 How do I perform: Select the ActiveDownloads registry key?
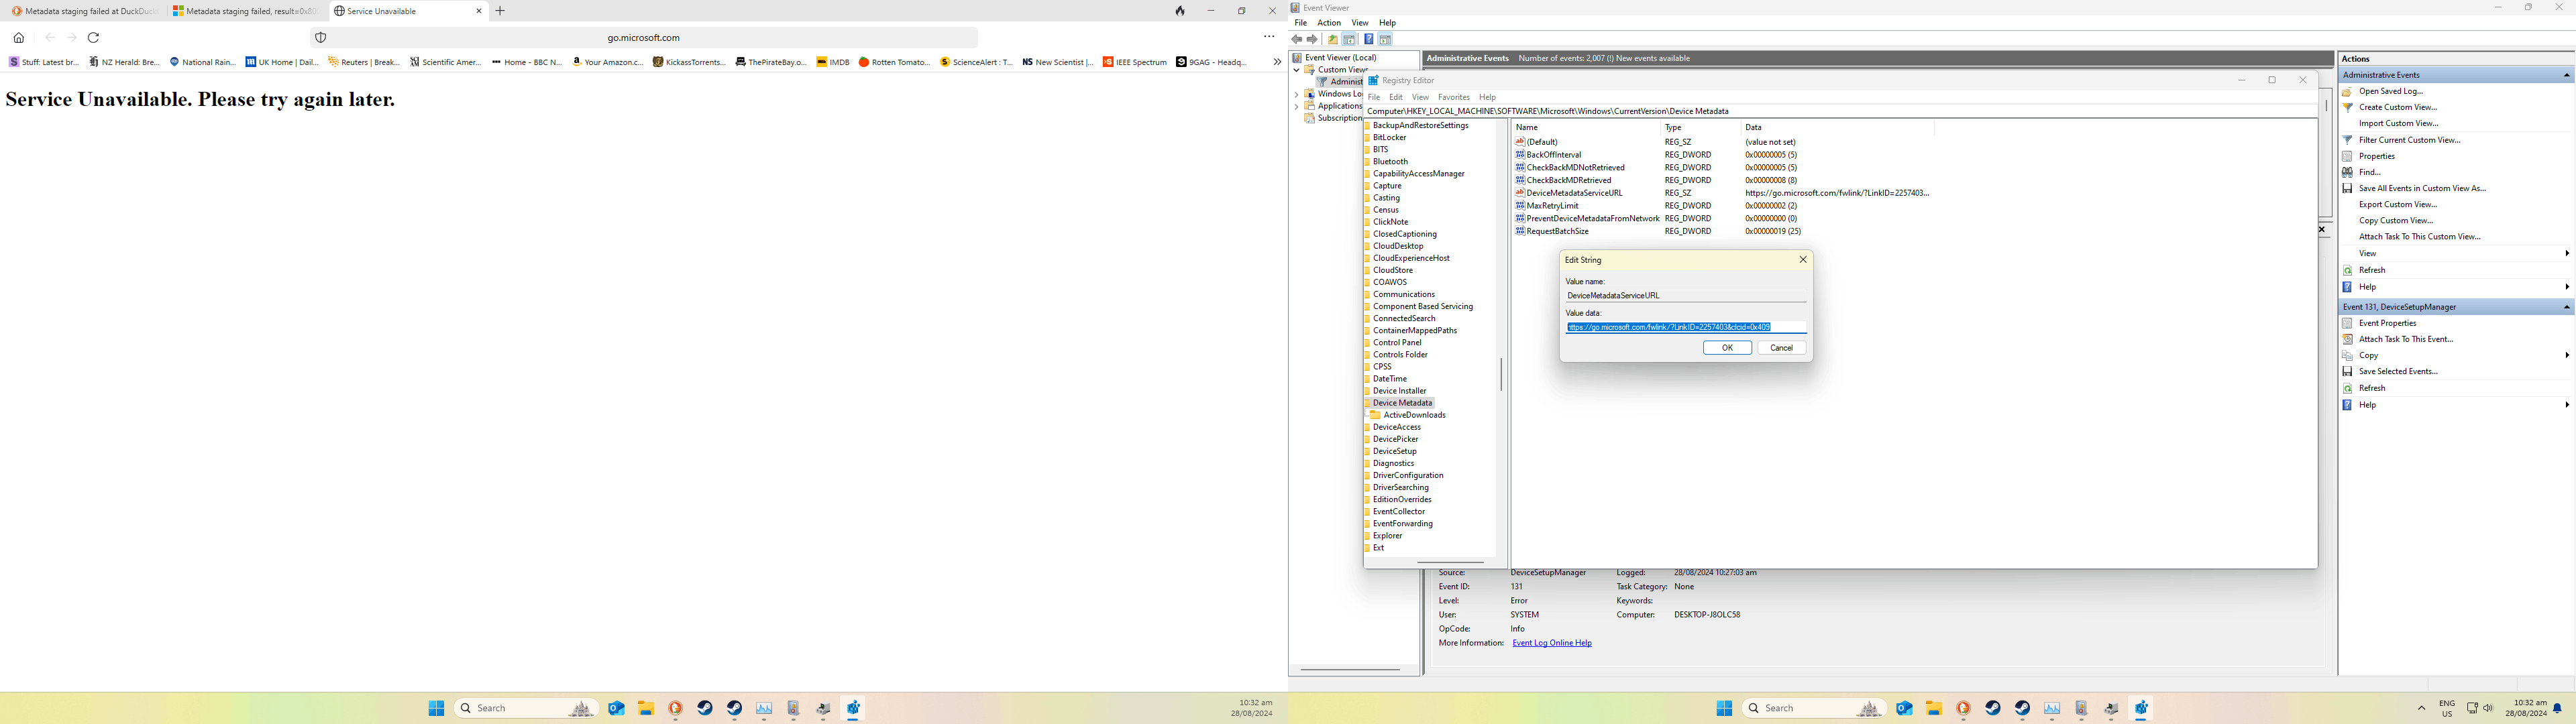1414,415
